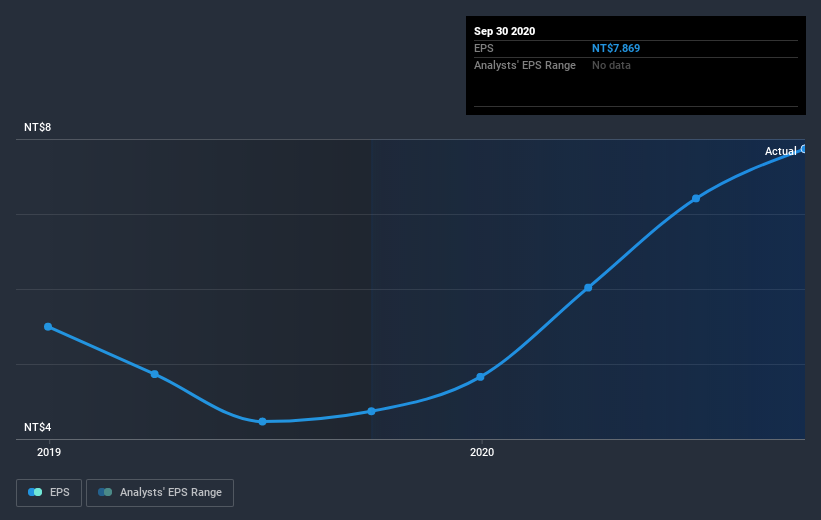Viewport: 821px width, 520px height.
Task: Click the EPS data point at 2020
Action: pos(480,377)
